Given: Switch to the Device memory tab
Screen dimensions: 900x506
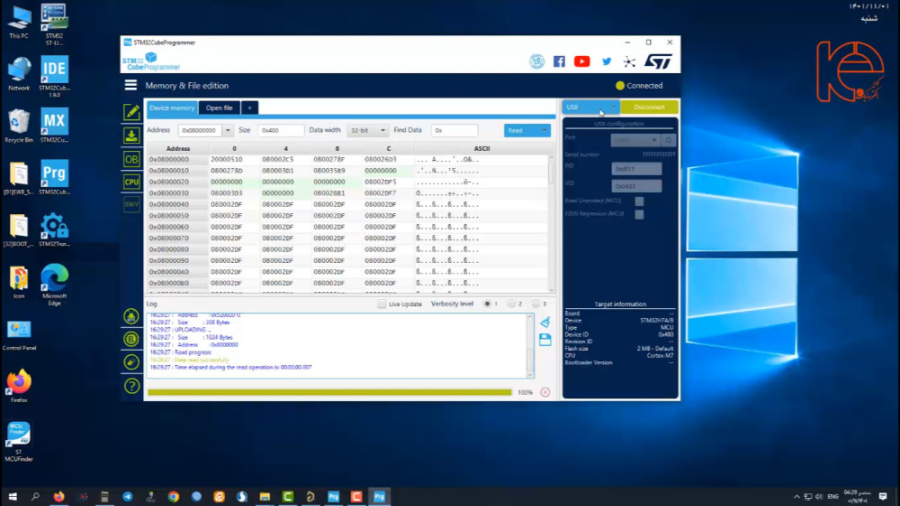Looking at the screenshot, I should (x=172, y=108).
